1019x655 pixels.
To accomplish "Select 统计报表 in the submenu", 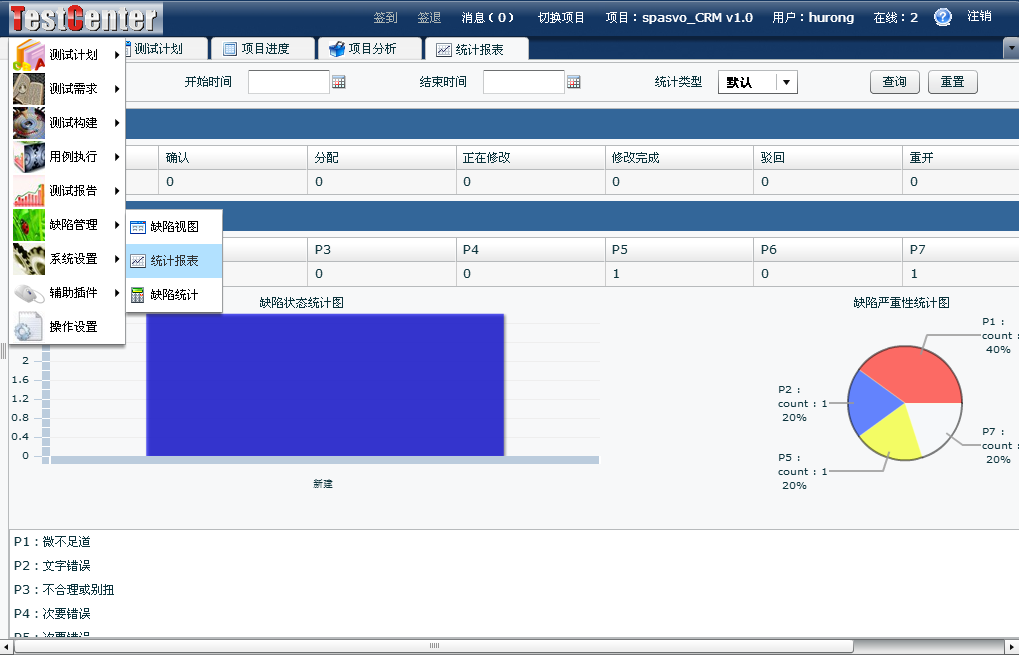I will tap(174, 261).
